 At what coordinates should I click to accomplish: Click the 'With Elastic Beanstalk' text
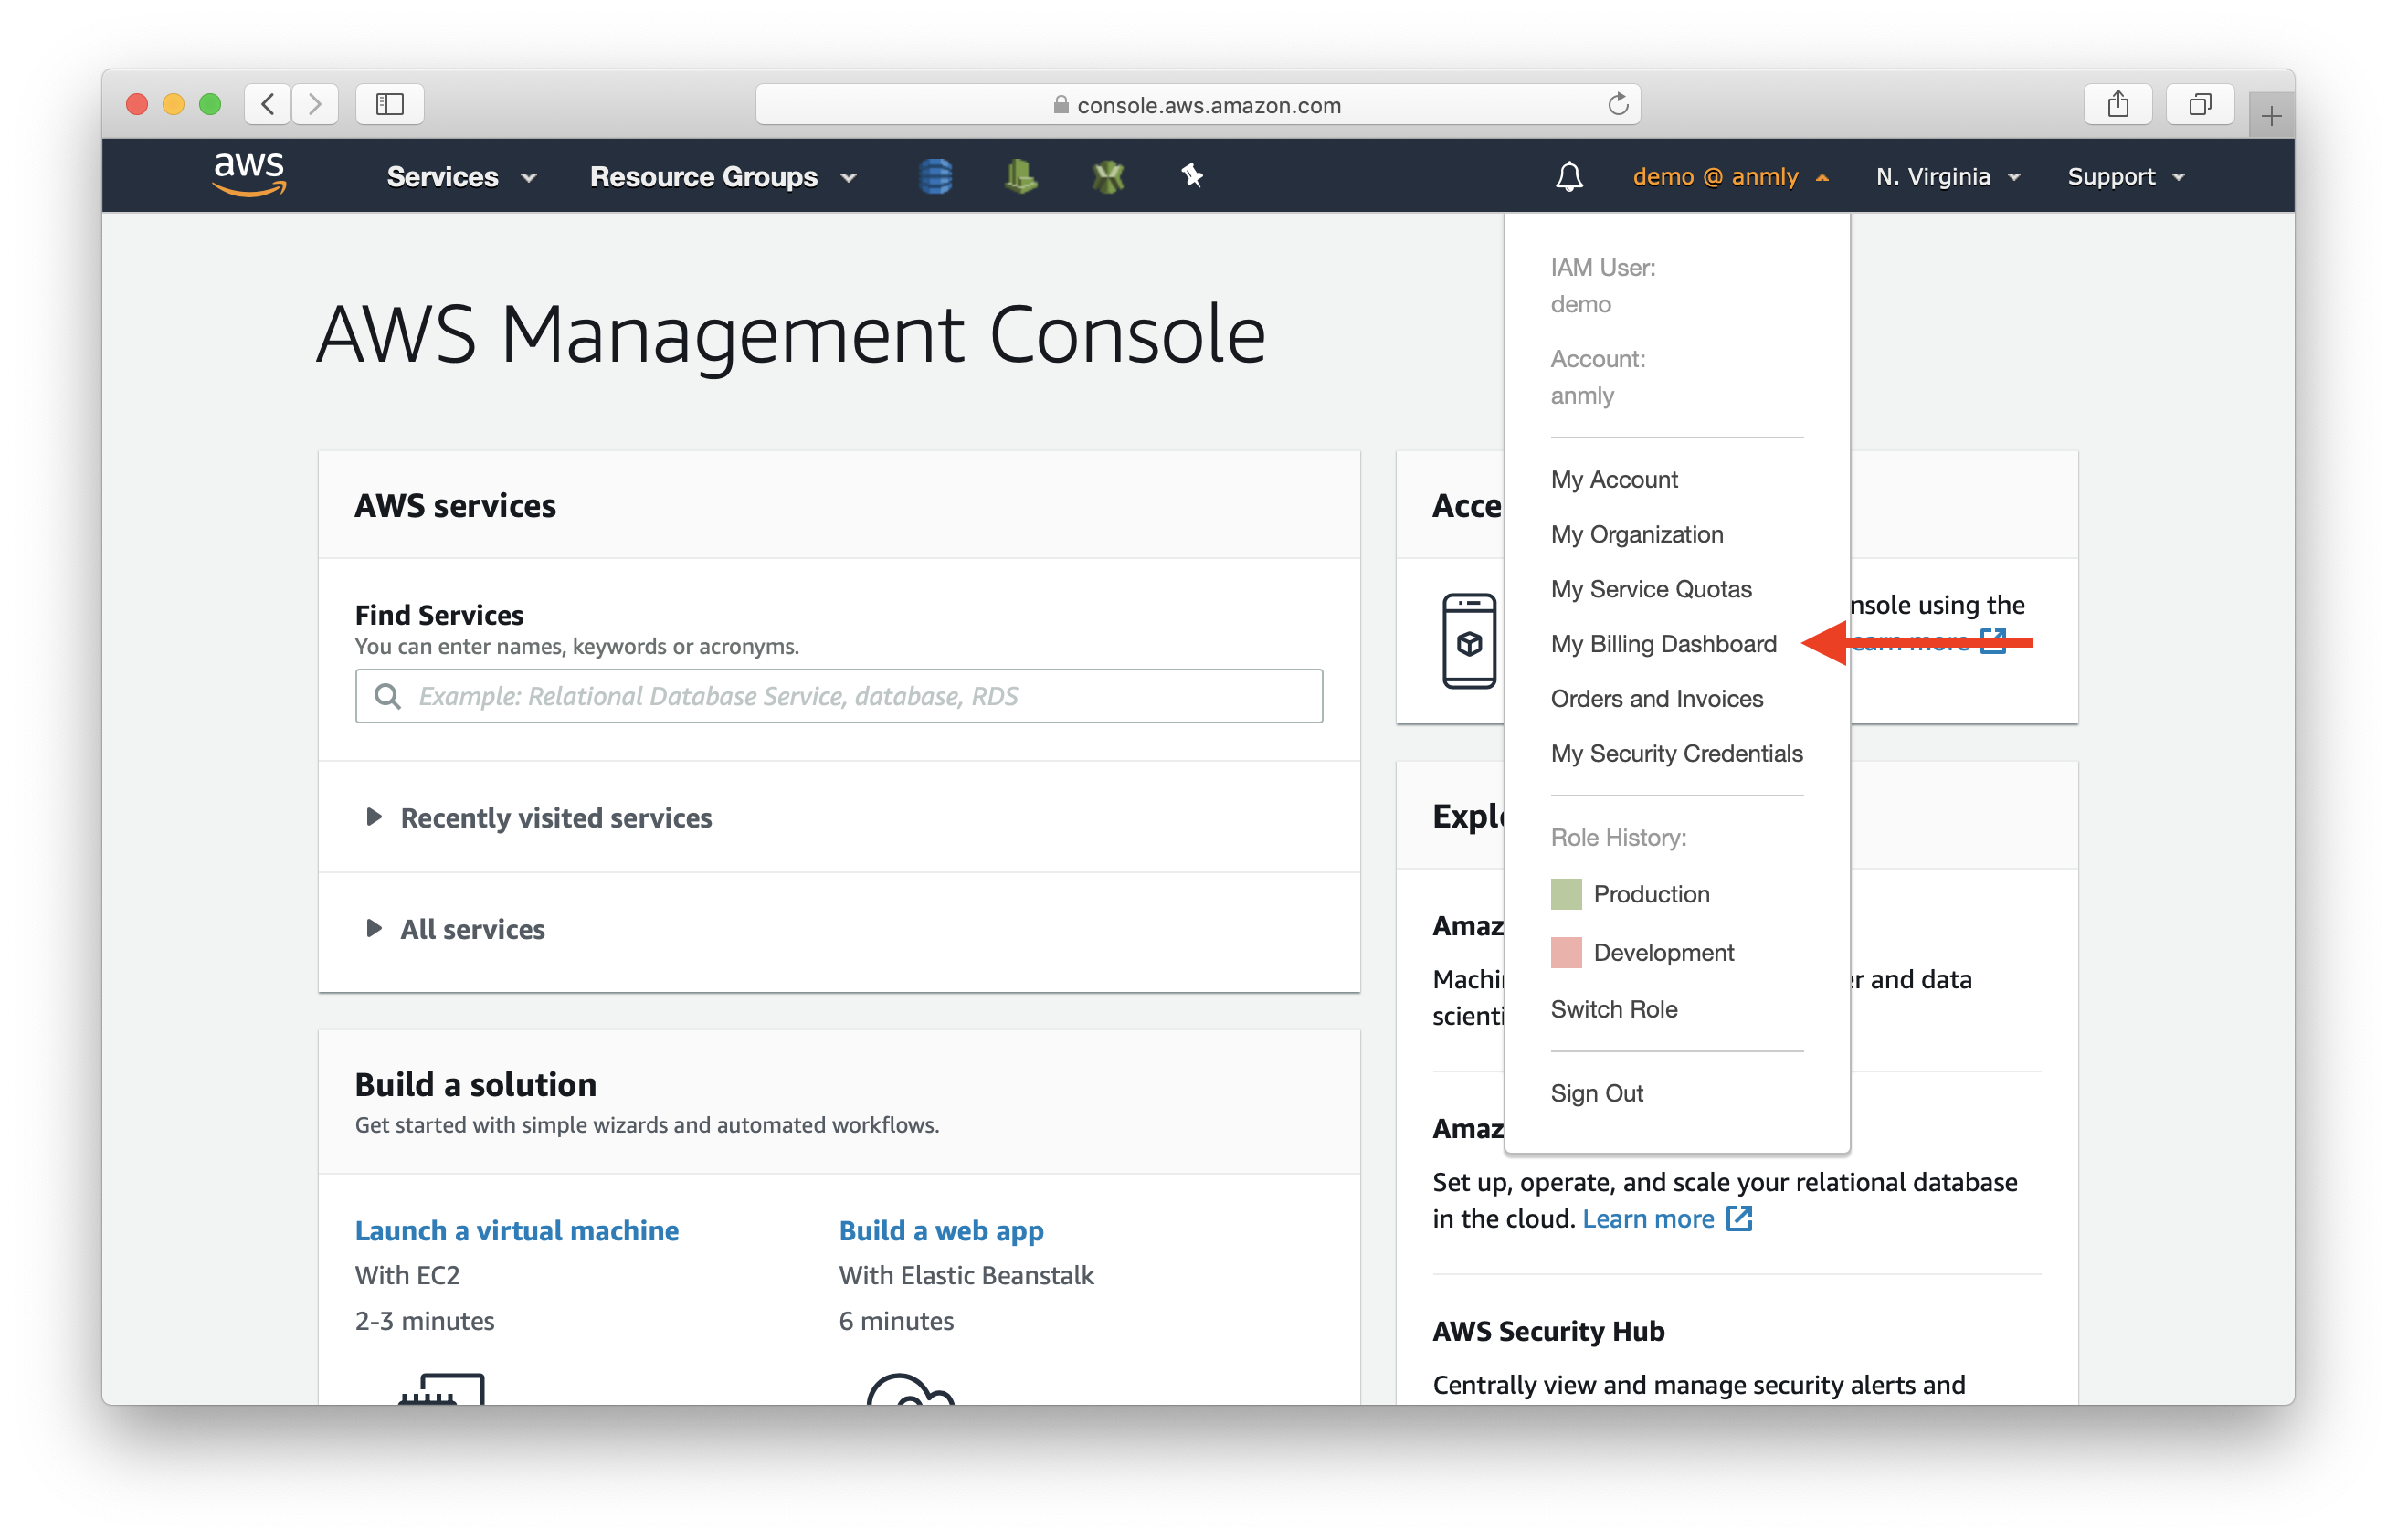point(966,1275)
